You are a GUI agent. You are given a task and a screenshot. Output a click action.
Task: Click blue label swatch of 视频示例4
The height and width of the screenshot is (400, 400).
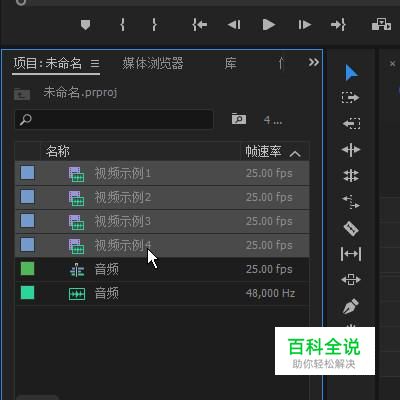click(27, 245)
